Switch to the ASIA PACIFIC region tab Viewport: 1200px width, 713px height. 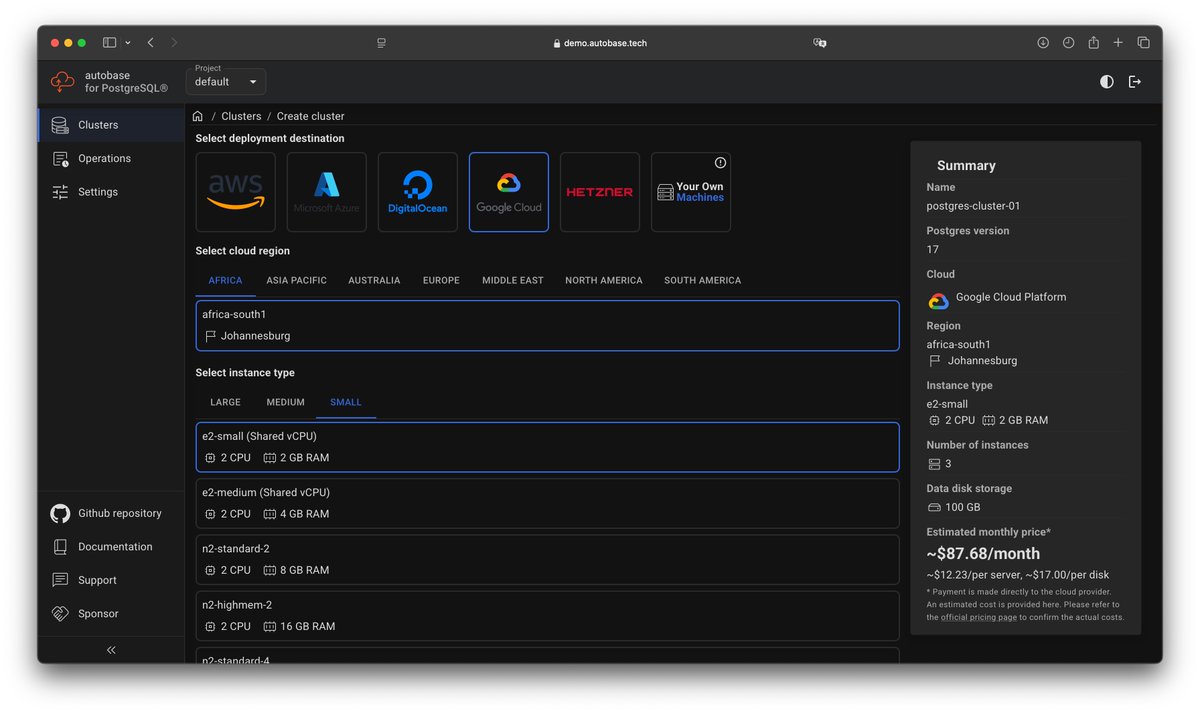click(296, 280)
